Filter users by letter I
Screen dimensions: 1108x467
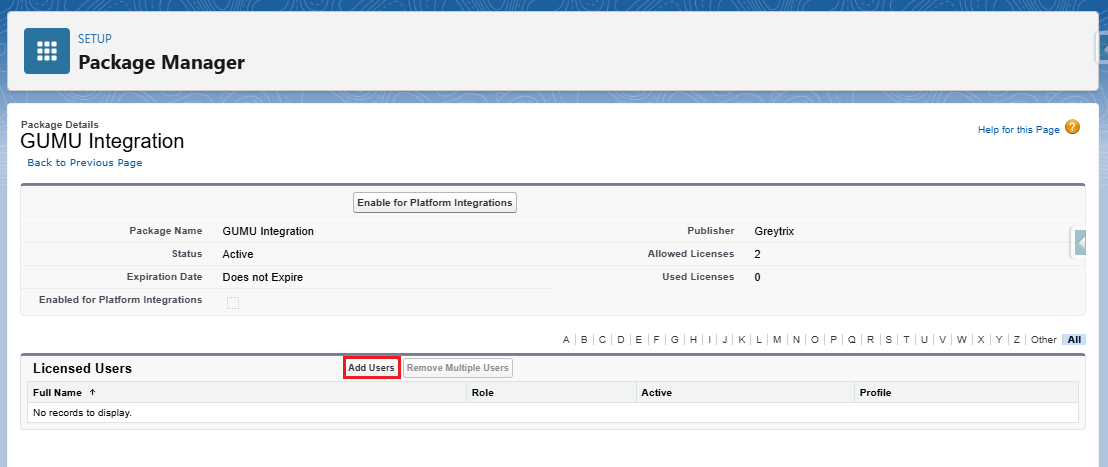pos(709,340)
